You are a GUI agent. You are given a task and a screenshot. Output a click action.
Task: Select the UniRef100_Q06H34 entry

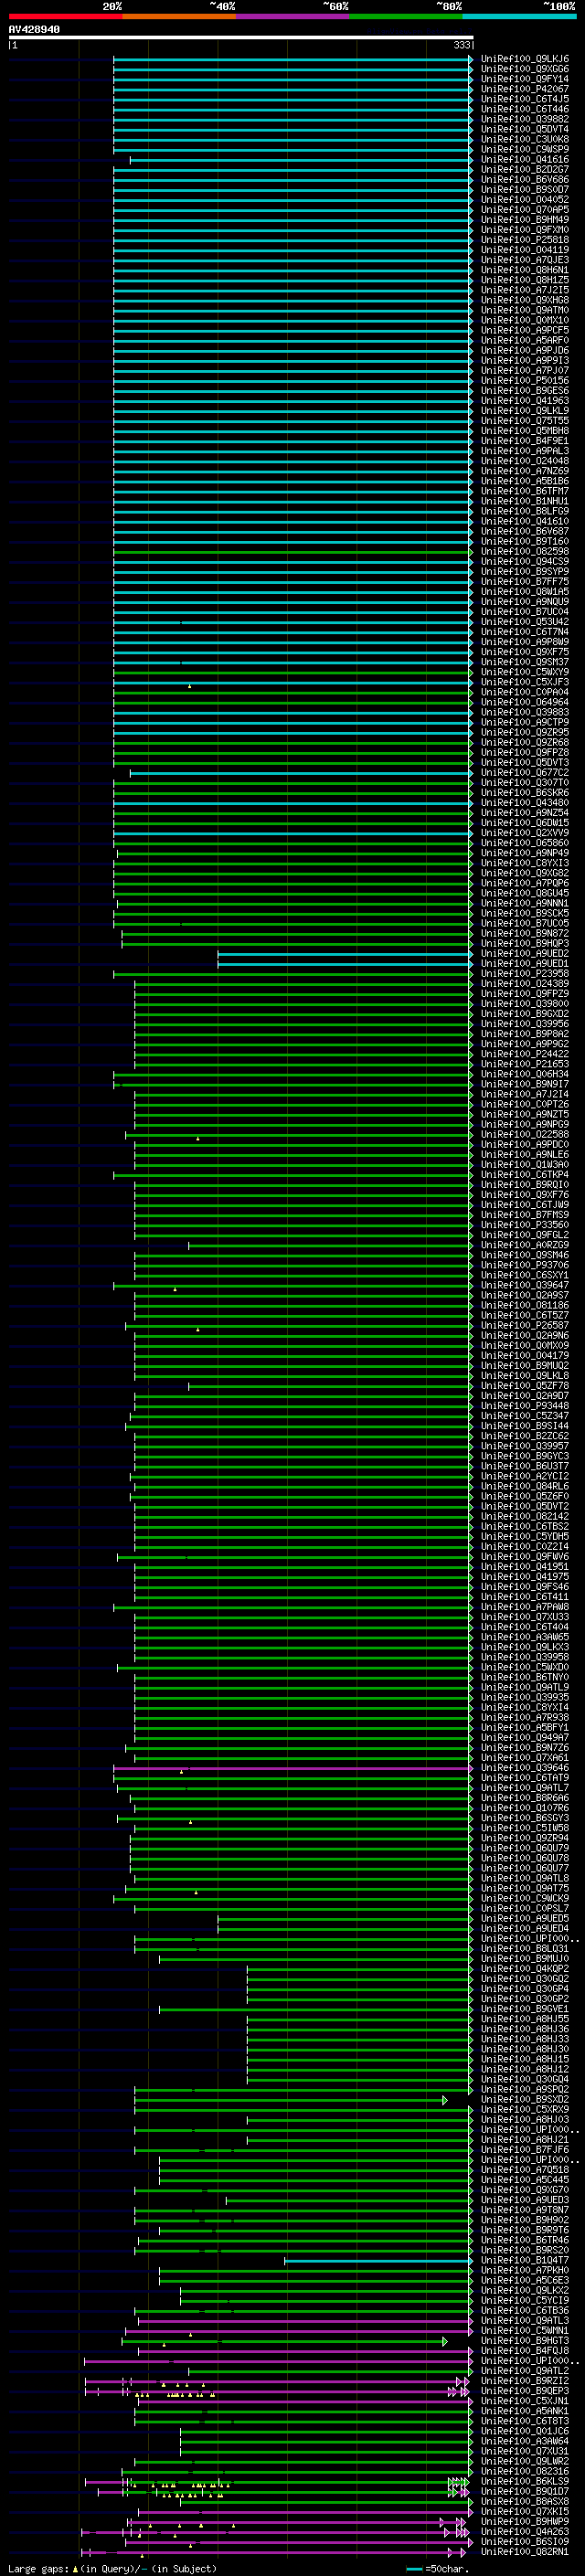[x=525, y=1074]
